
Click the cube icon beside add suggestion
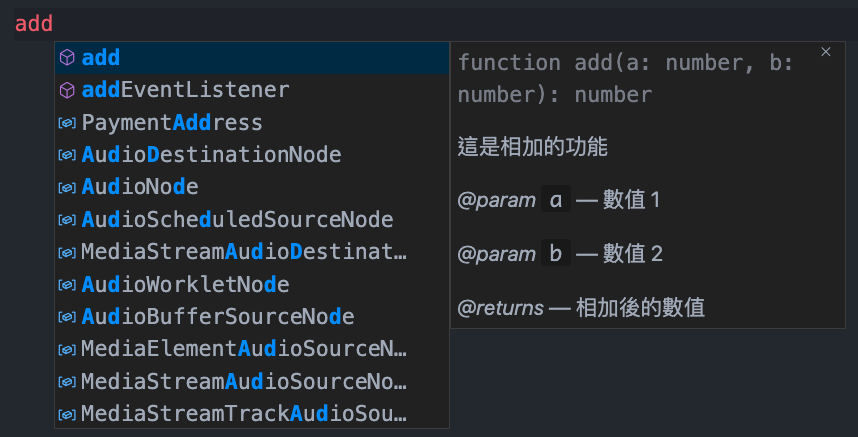(x=67, y=58)
